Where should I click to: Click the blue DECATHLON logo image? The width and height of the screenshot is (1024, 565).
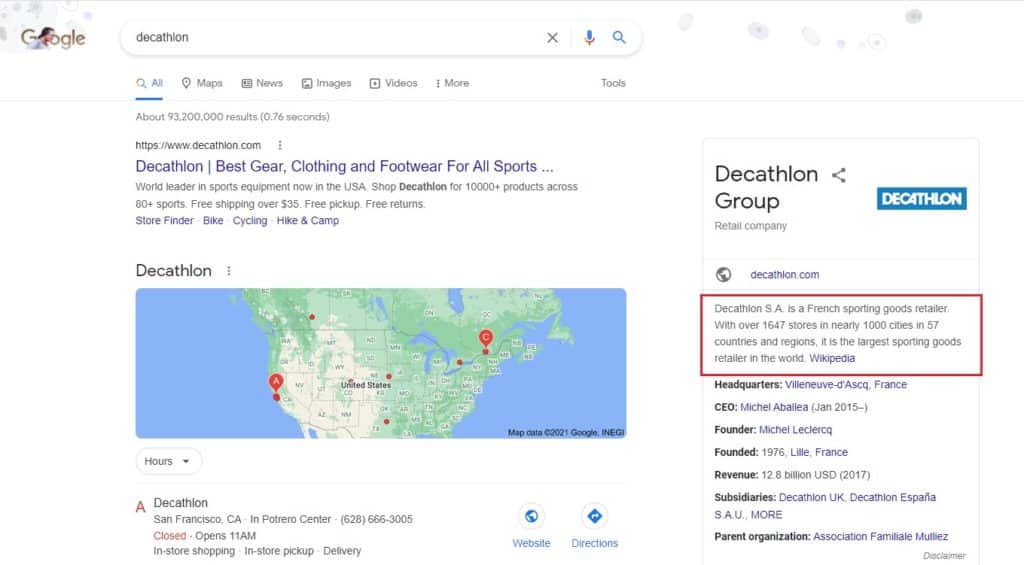point(921,199)
